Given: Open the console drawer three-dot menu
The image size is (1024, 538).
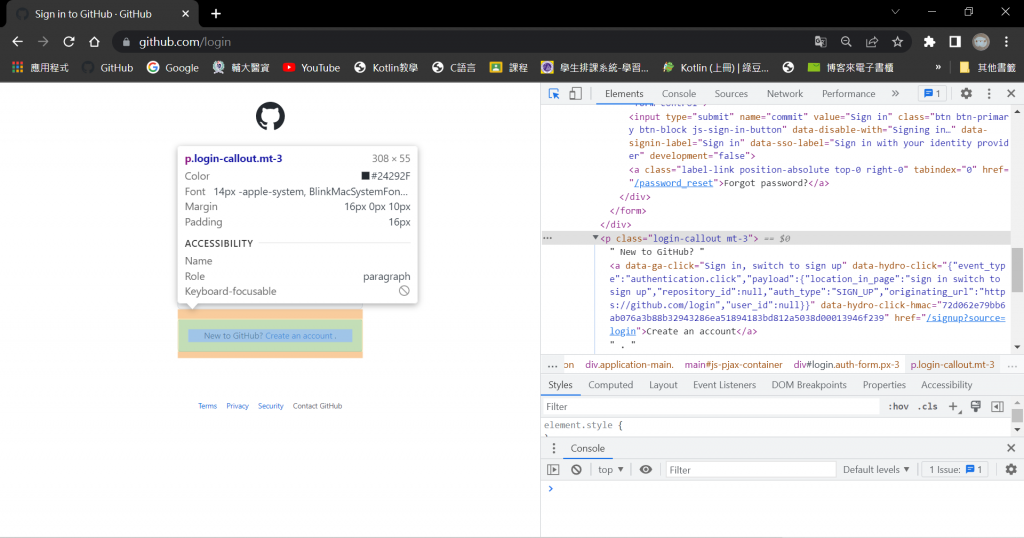Looking at the screenshot, I should click(554, 448).
